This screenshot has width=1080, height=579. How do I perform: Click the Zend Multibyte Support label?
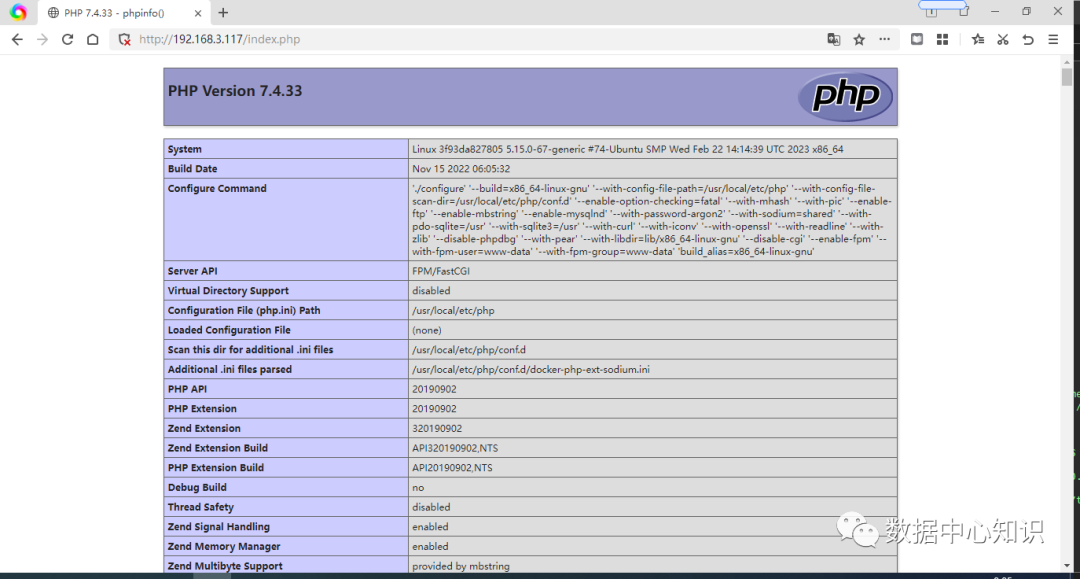225,566
